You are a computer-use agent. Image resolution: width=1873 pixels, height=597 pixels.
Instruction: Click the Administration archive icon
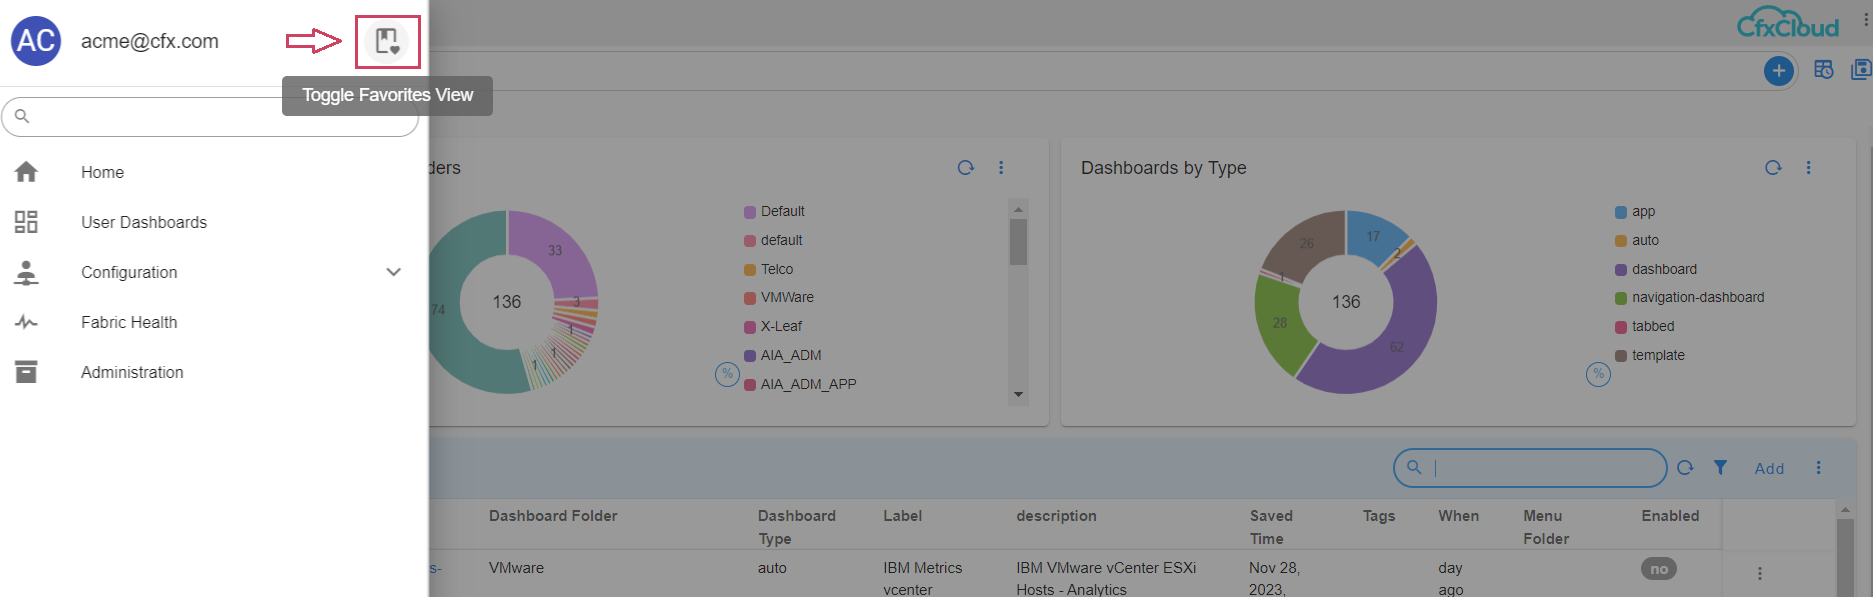coord(26,372)
